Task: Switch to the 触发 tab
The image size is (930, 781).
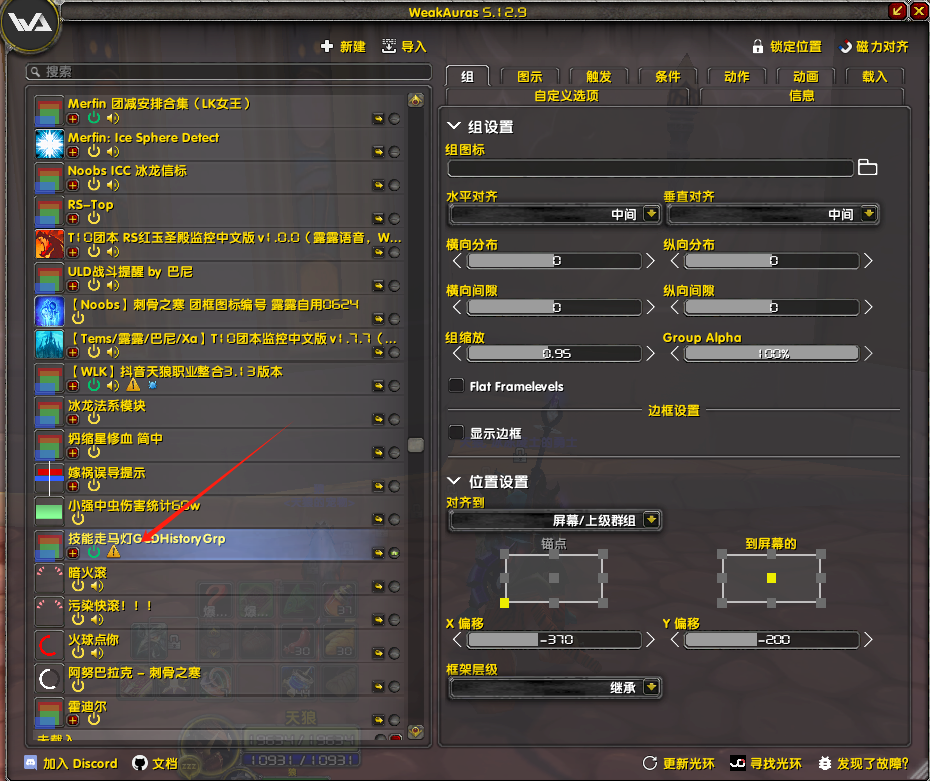Action: click(x=598, y=77)
